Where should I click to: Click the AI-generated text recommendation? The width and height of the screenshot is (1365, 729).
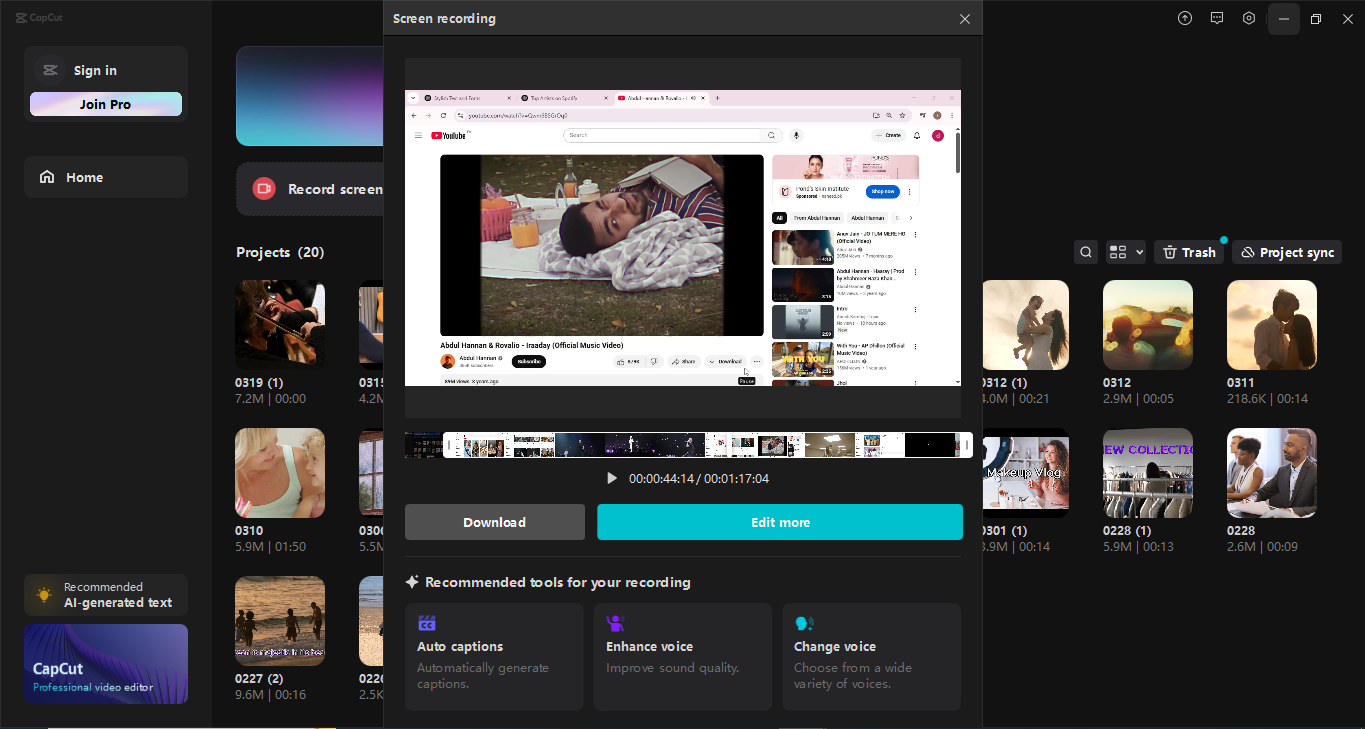point(105,594)
